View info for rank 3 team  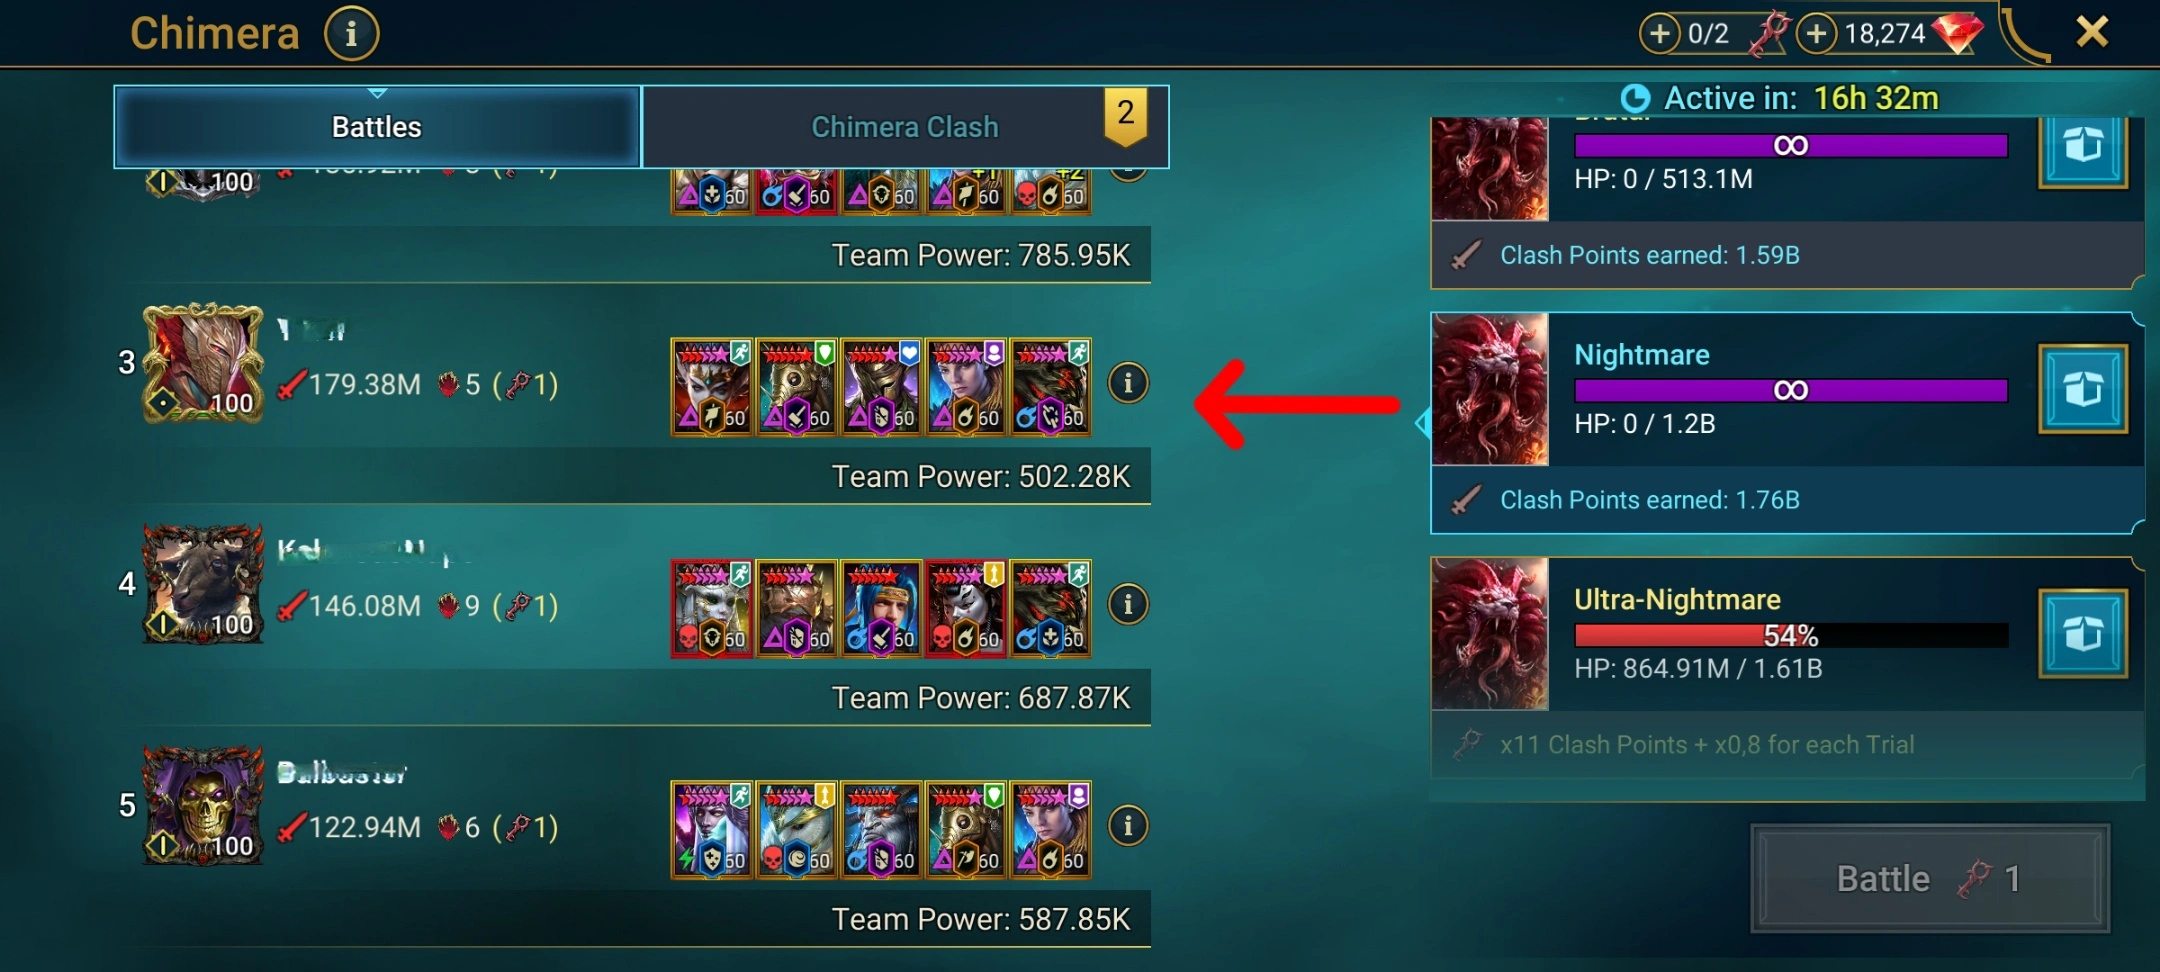point(1128,383)
